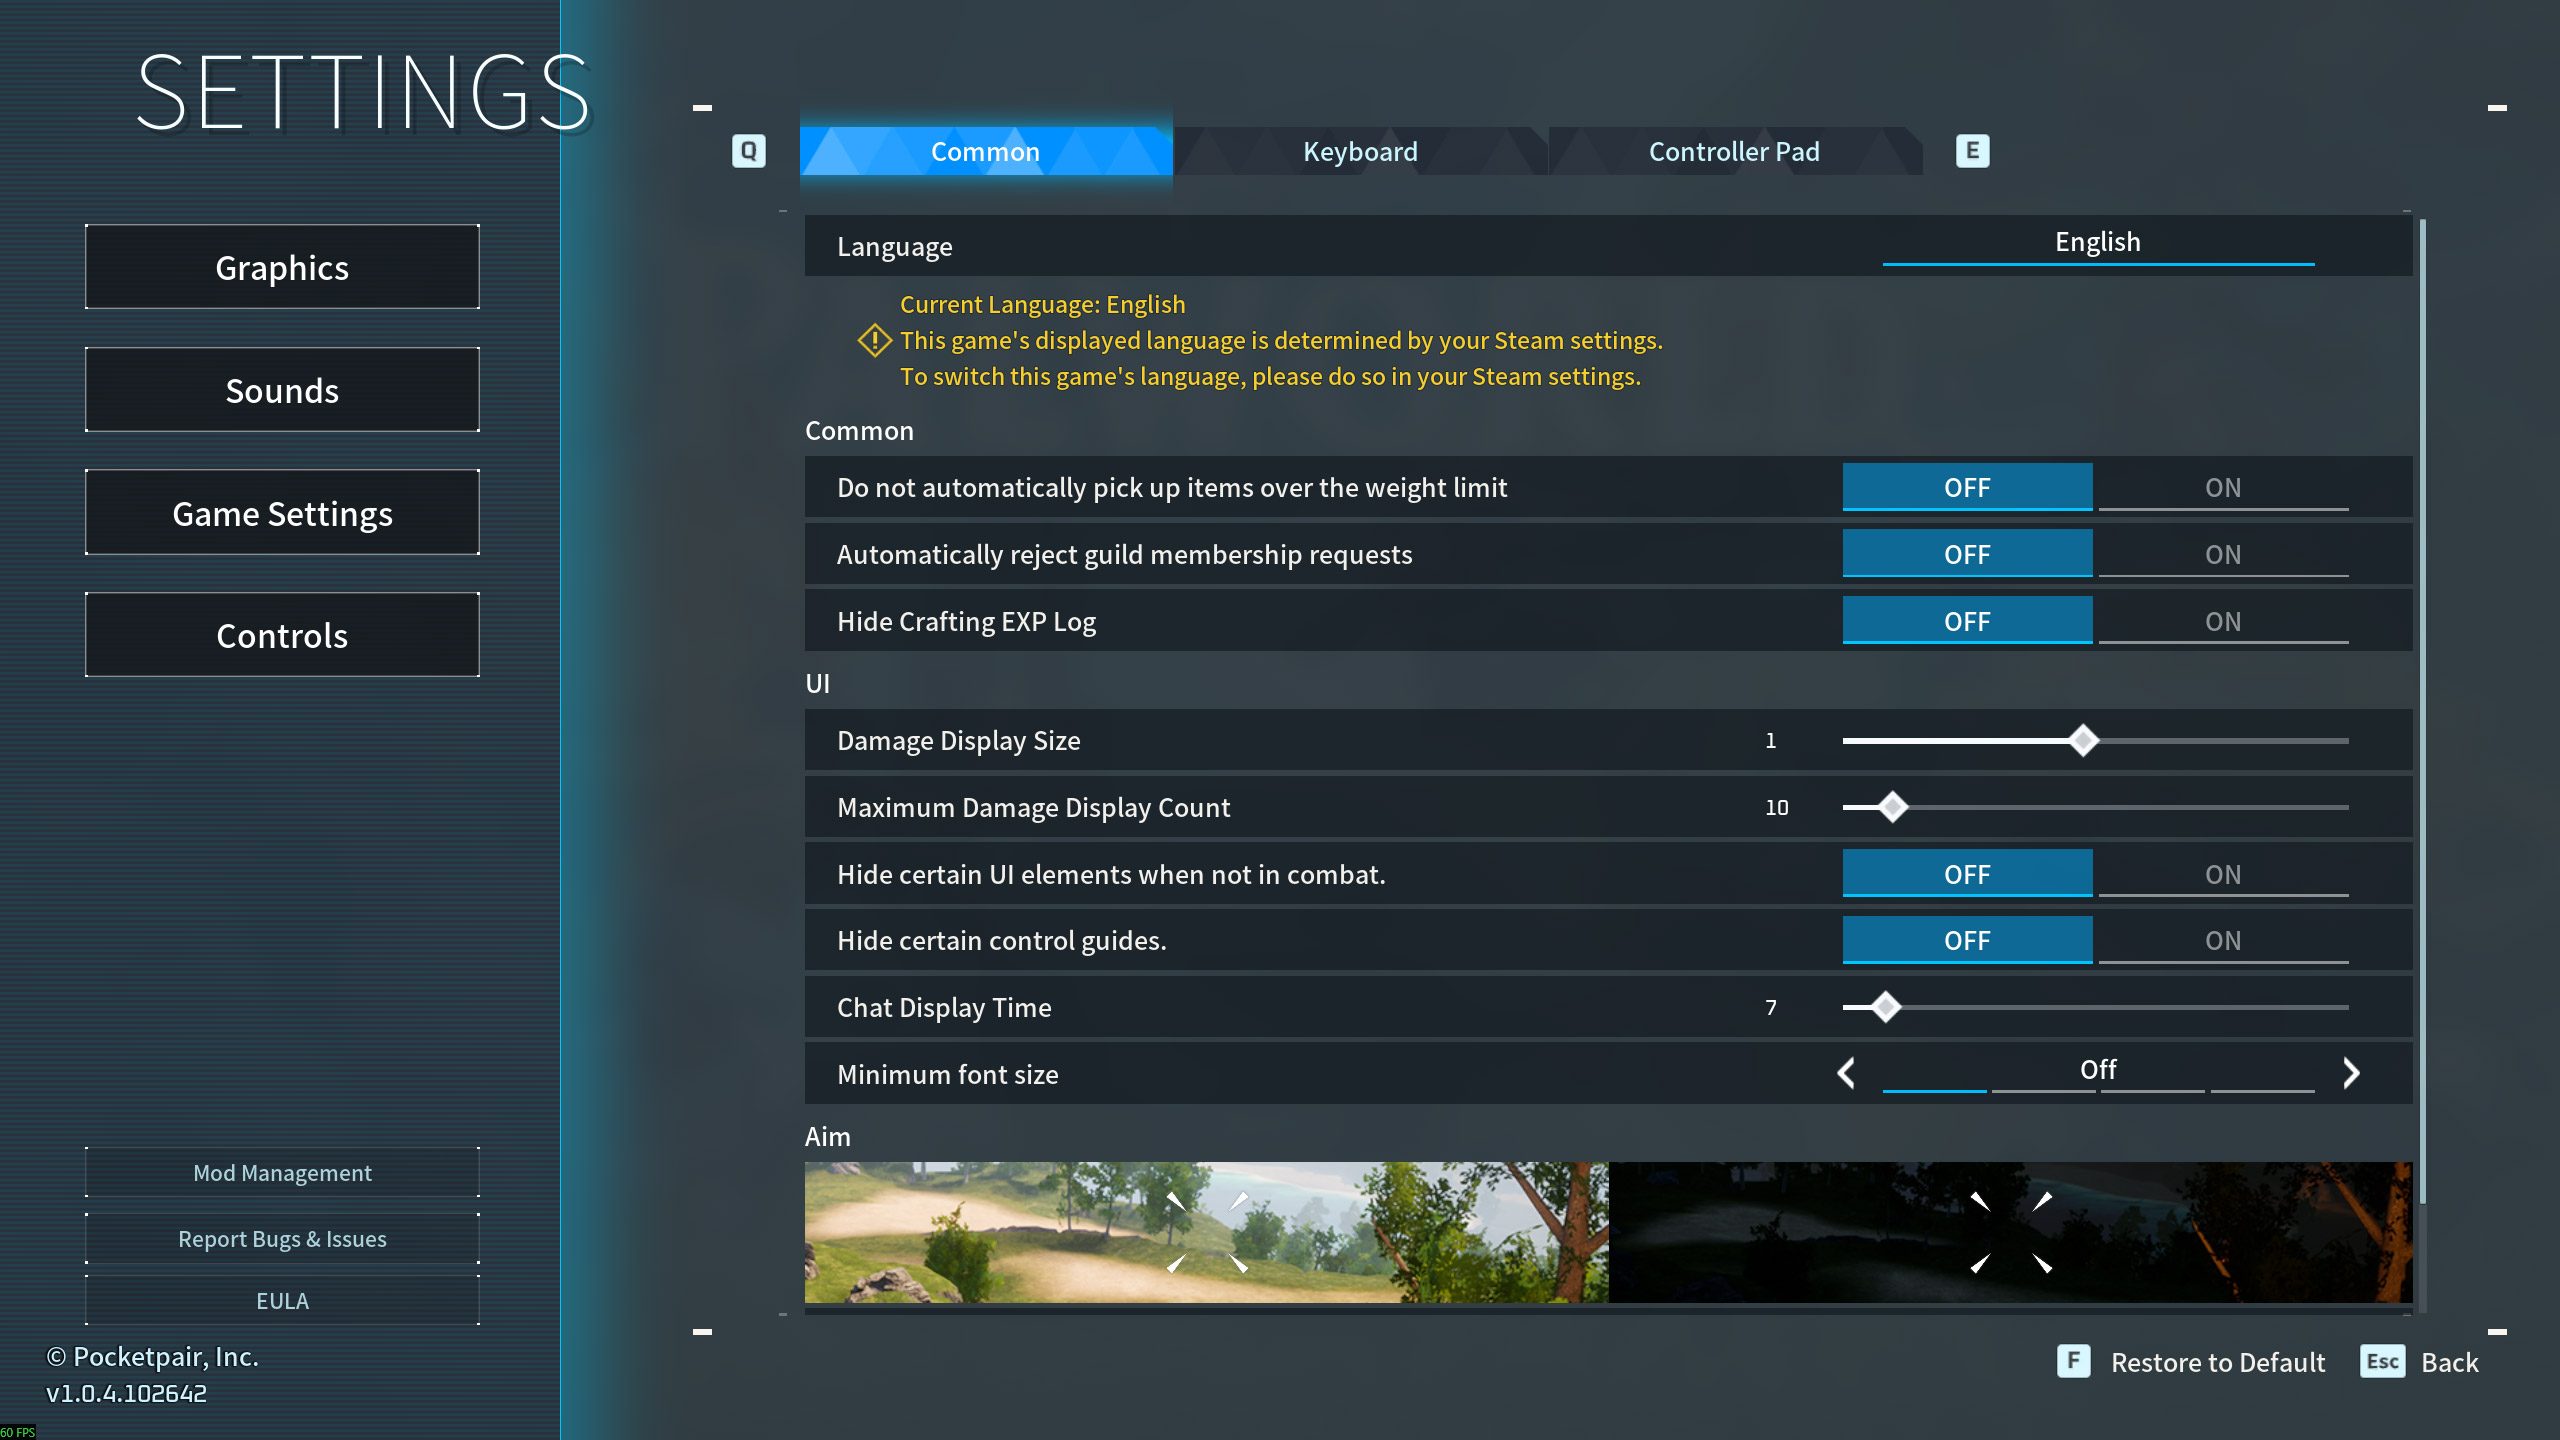Turn ON Hide Crafting EXP Log

[2223, 621]
